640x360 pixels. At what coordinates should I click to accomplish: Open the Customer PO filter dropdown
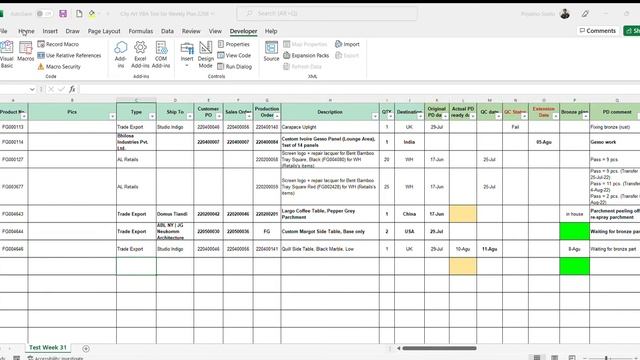[219, 116]
